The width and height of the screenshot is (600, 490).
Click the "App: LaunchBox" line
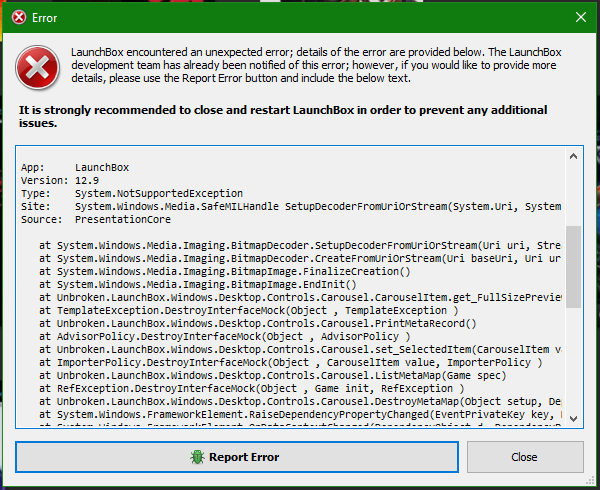pyautogui.click(x=75, y=167)
